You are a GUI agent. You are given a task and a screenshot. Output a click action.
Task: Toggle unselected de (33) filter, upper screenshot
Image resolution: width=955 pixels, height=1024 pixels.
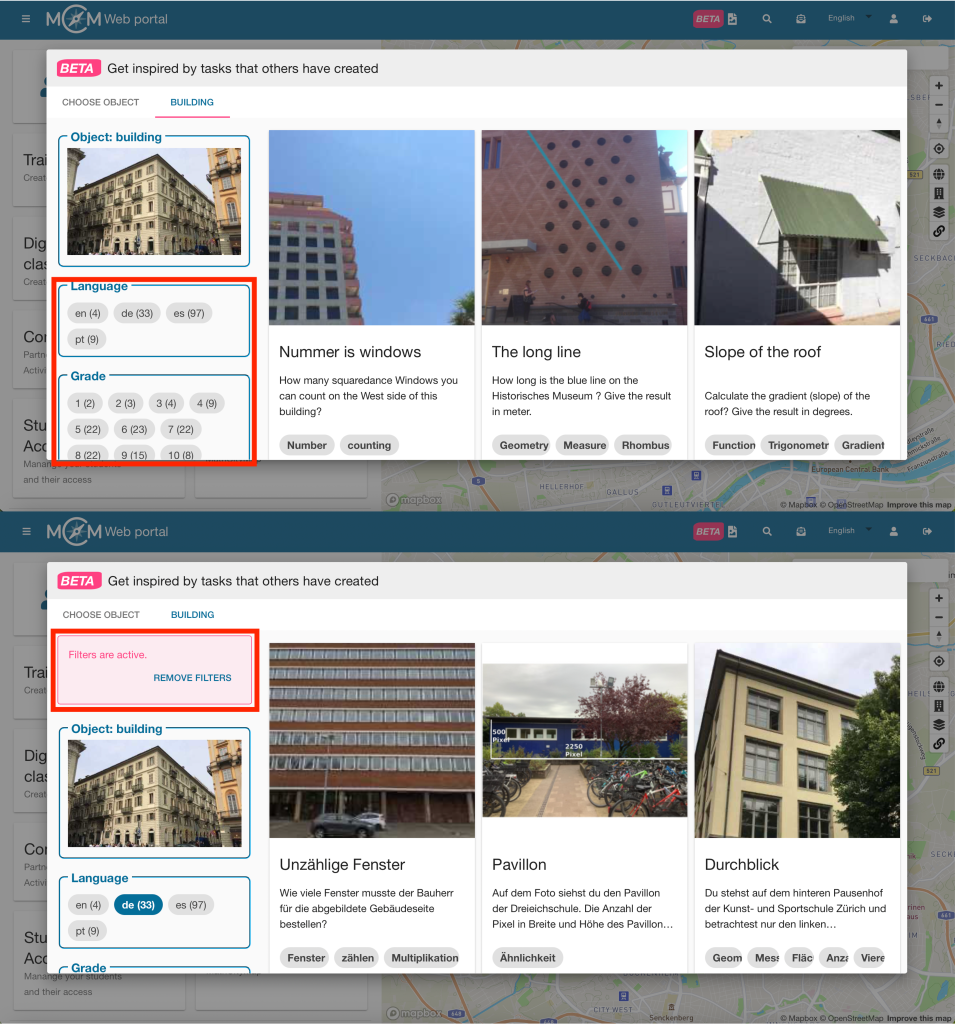pos(137,313)
